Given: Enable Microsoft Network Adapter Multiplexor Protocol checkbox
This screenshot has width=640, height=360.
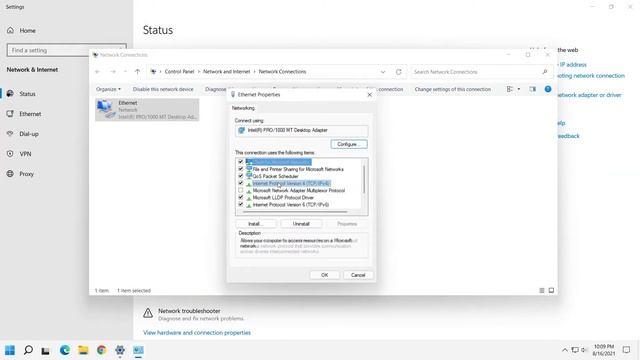Looking at the screenshot, I should click(x=241, y=190).
